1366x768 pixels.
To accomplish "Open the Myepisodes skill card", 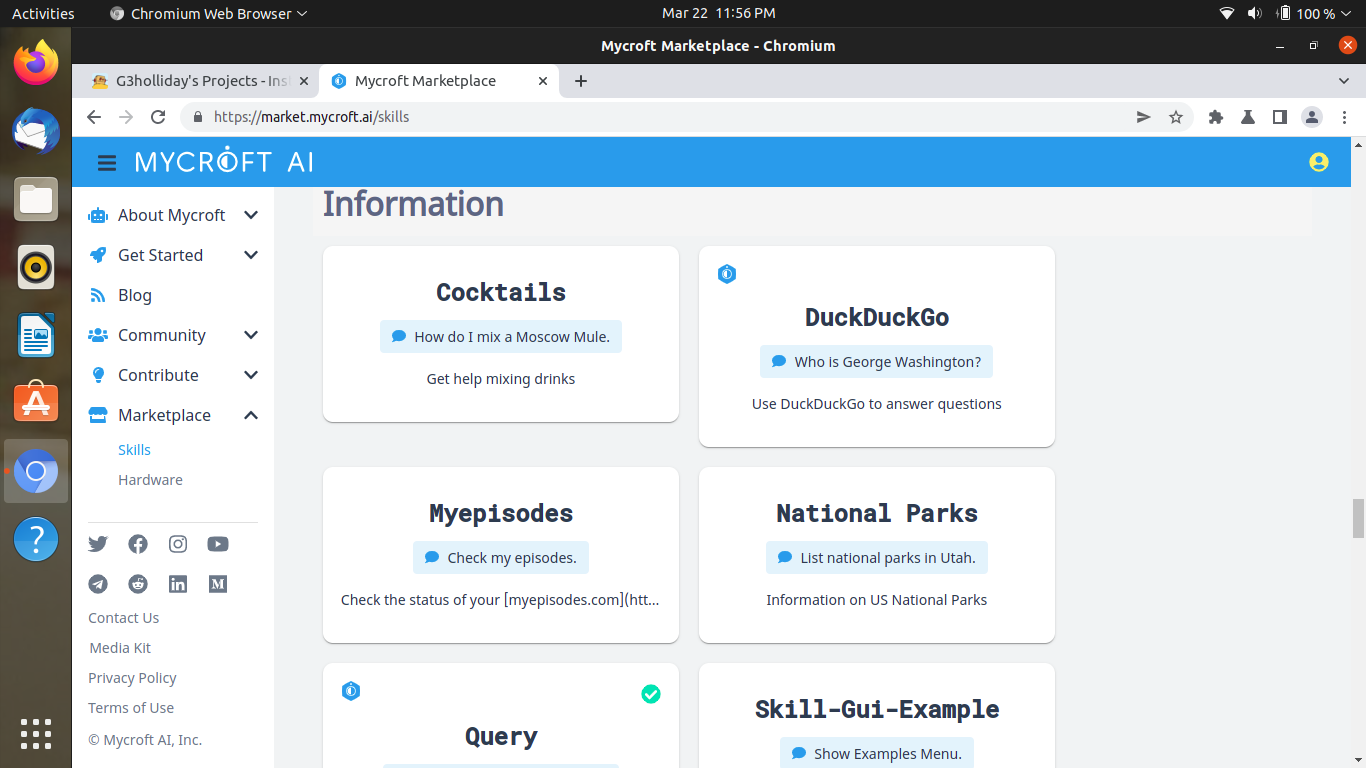I will [x=501, y=555].
